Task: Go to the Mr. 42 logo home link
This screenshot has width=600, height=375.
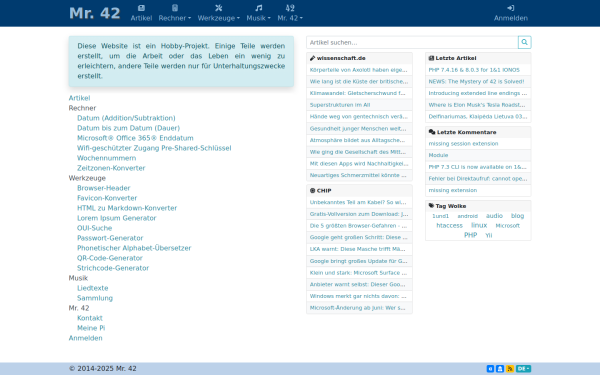Action: point(95,13)
